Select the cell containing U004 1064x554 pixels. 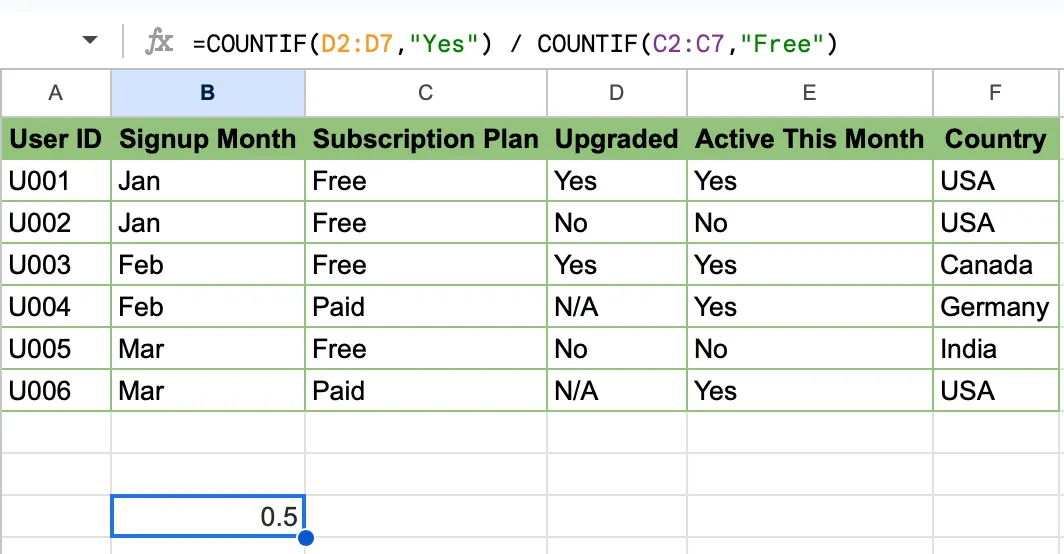(56, 307)
